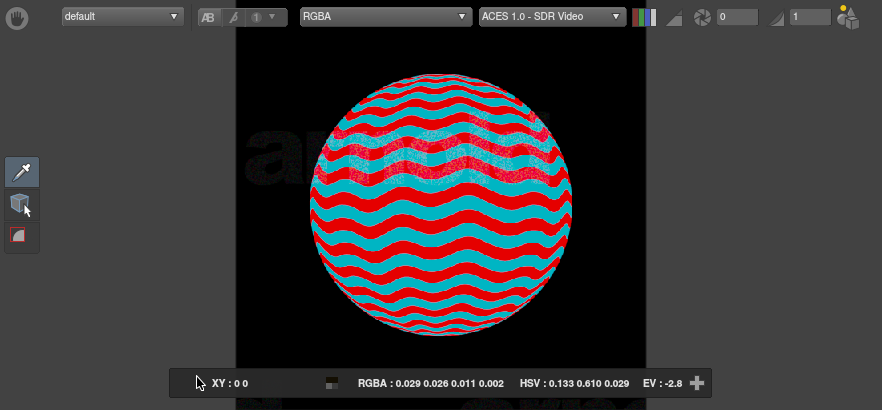The image size is (882, 410).
Task: Activate the cube object selection tool
Action: 21,204
